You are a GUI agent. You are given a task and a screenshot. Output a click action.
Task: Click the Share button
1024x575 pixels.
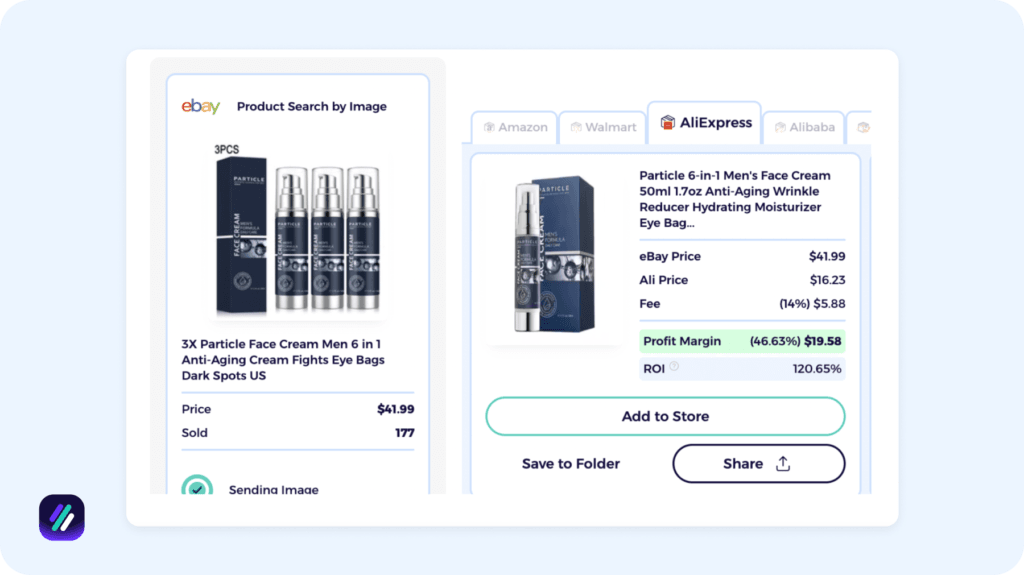coord(759,463)
